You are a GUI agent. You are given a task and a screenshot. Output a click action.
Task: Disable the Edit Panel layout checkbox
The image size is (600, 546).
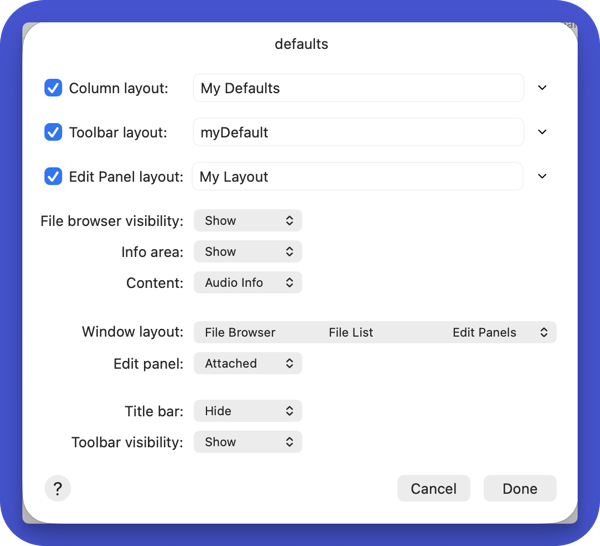[53, 177]
